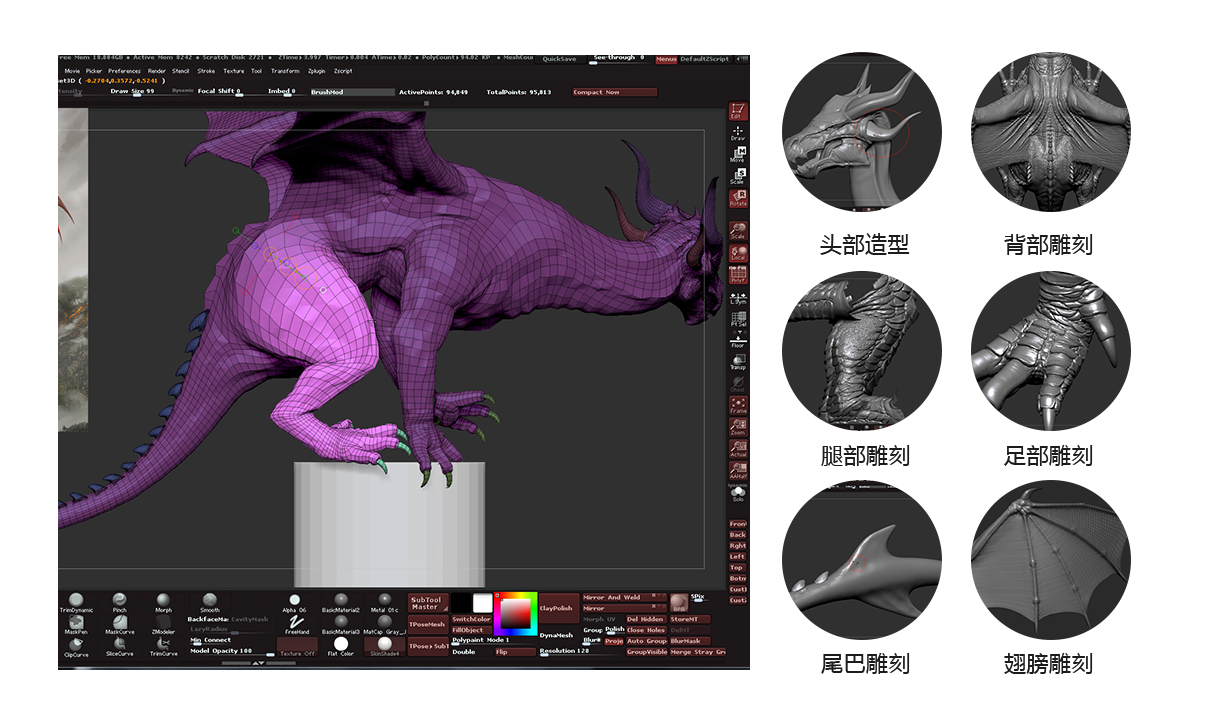
Task: Toggle Ghost transparency mode
Action: point(738,384)
